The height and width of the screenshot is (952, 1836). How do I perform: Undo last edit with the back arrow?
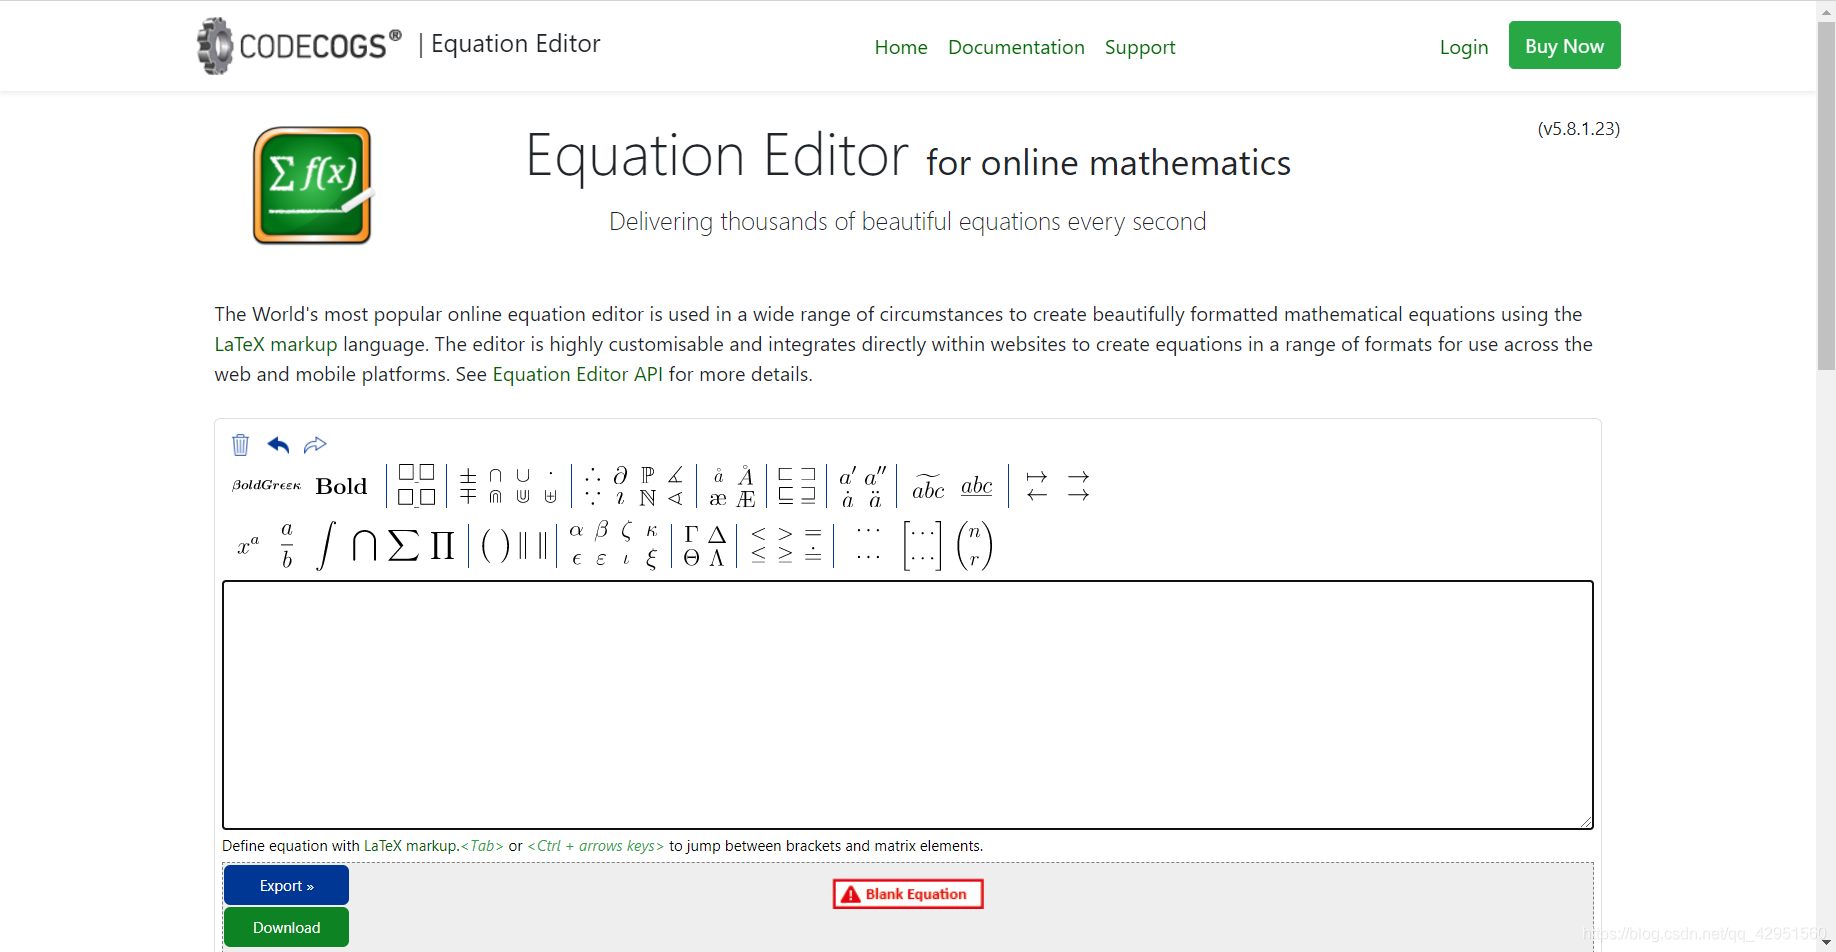click(x=278, y=445)
